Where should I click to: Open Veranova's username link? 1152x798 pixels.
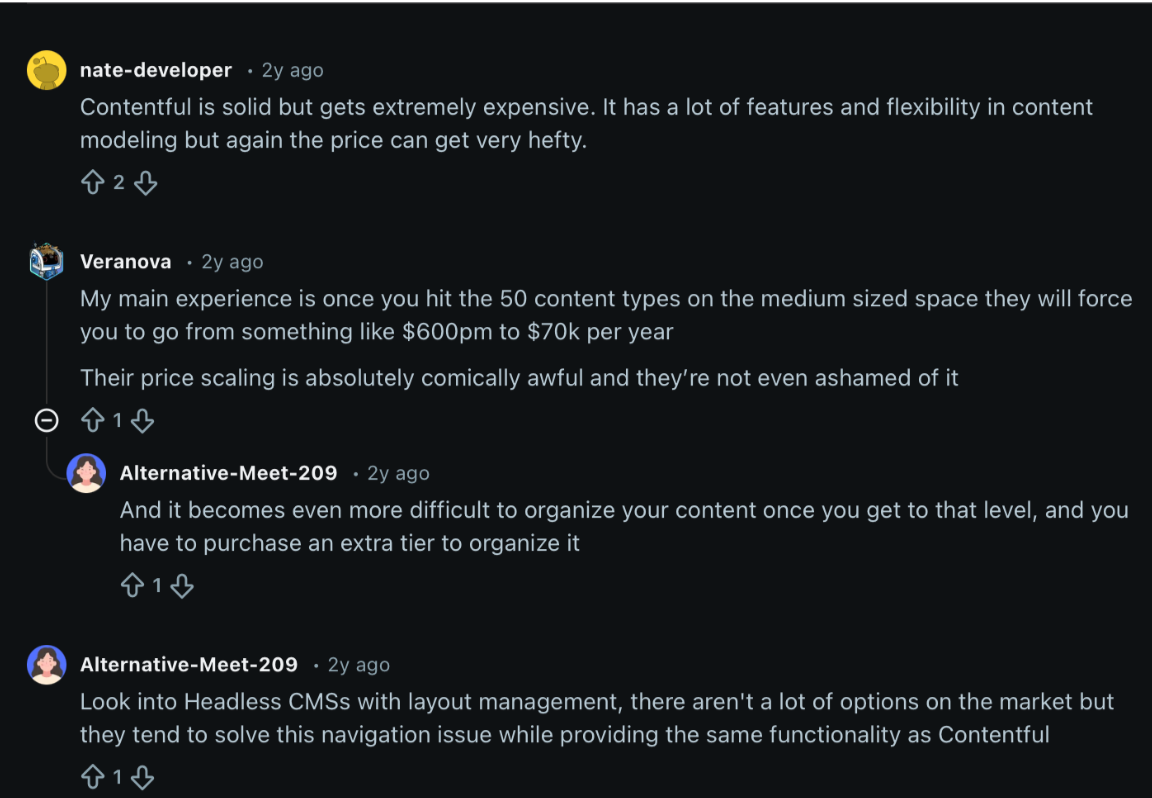click(126, 262)
